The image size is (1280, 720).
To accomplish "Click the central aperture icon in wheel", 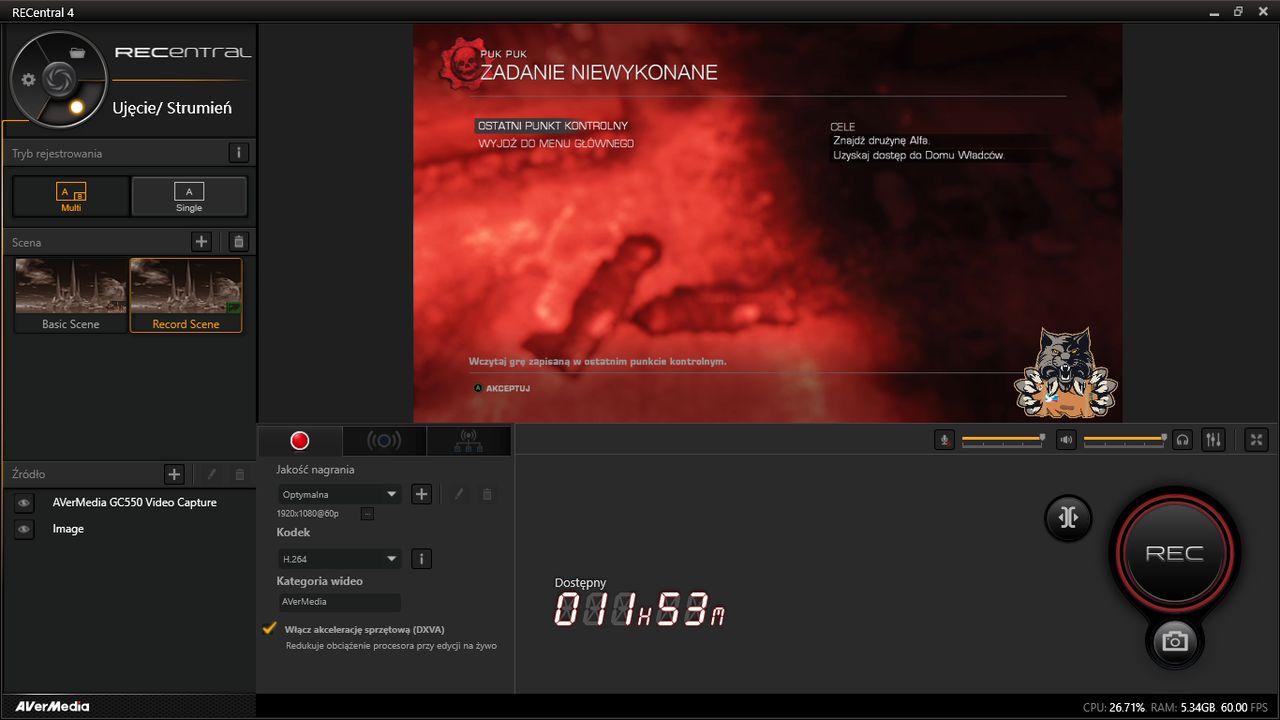I will (x=58, y=79).
